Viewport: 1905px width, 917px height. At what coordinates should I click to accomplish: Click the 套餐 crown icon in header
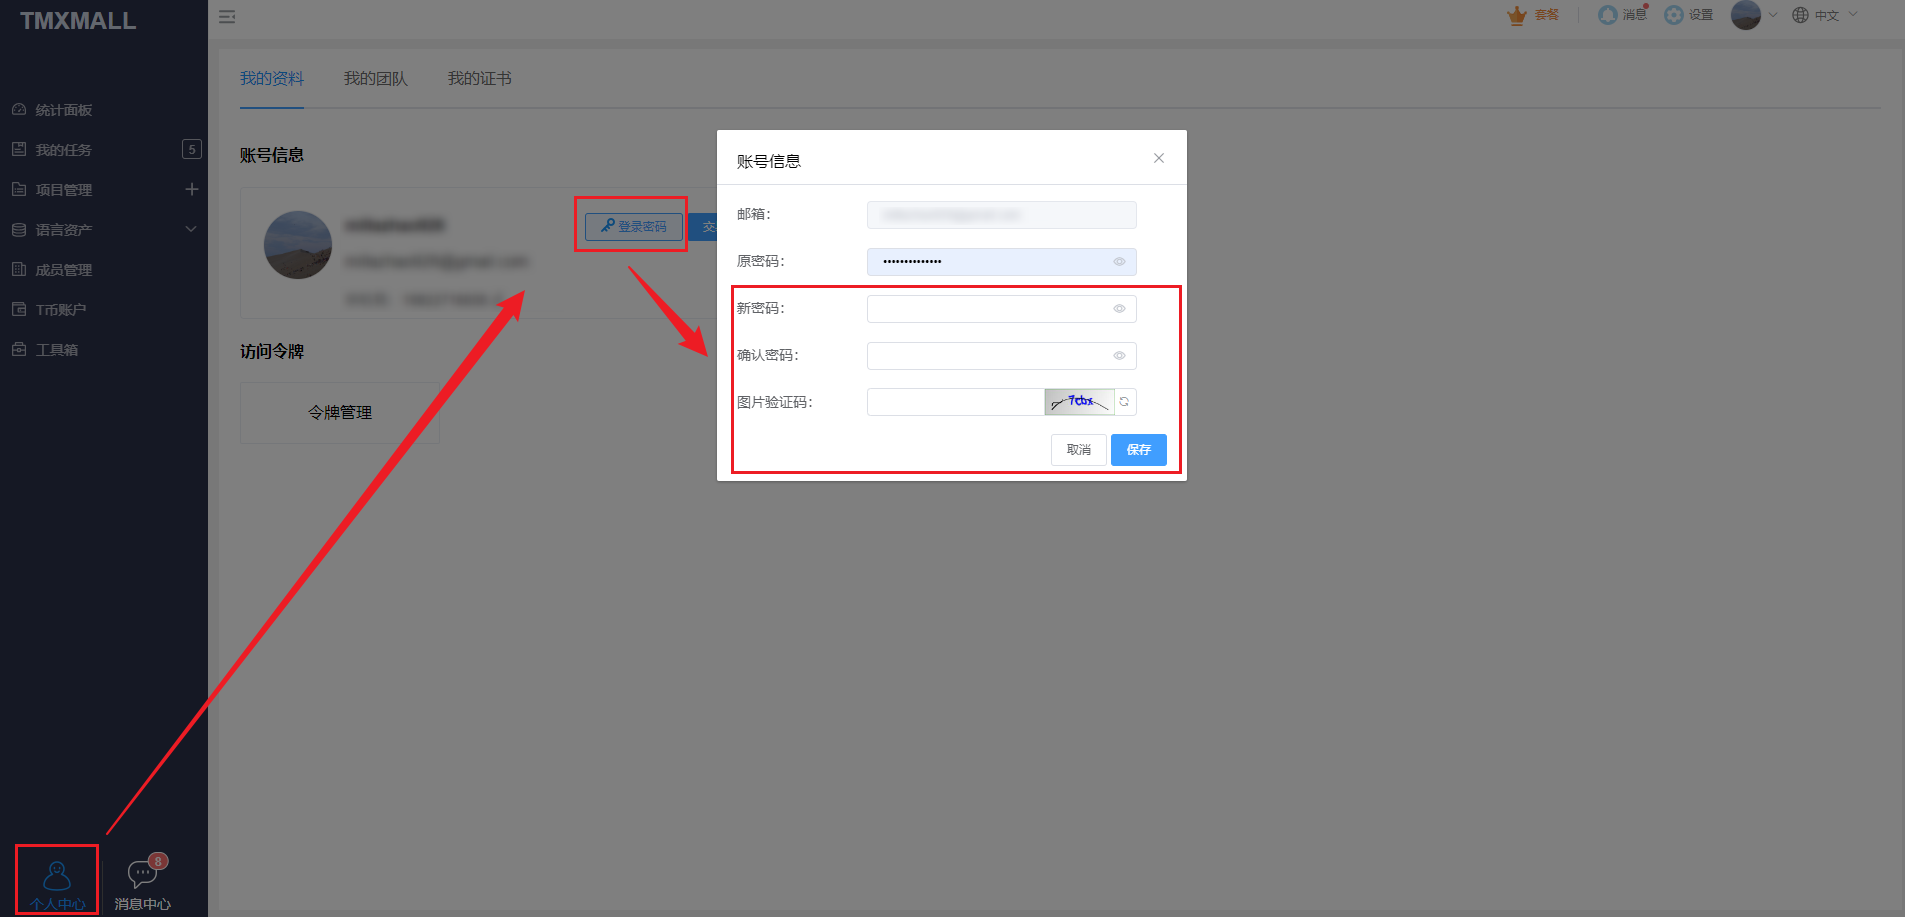pos(1518,15)
